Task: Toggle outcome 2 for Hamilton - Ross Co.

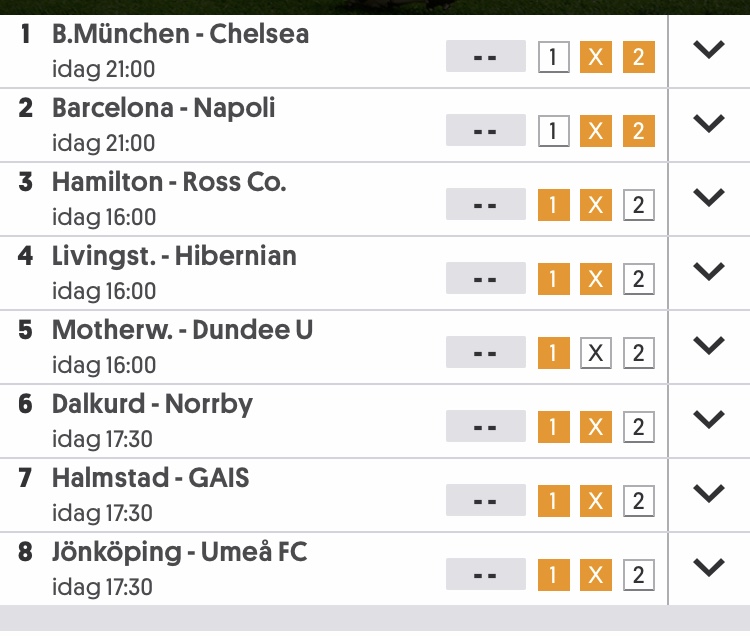Action: [639, 205]
